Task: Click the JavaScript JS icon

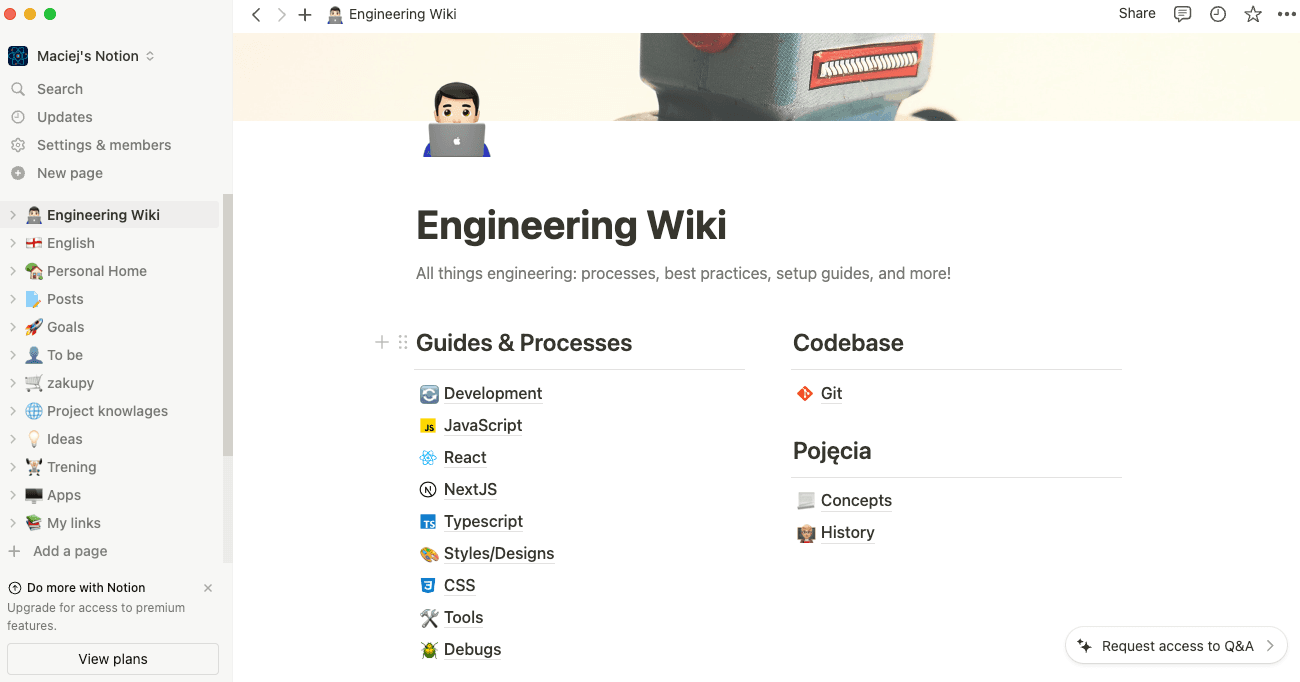Action: point(428,426)
